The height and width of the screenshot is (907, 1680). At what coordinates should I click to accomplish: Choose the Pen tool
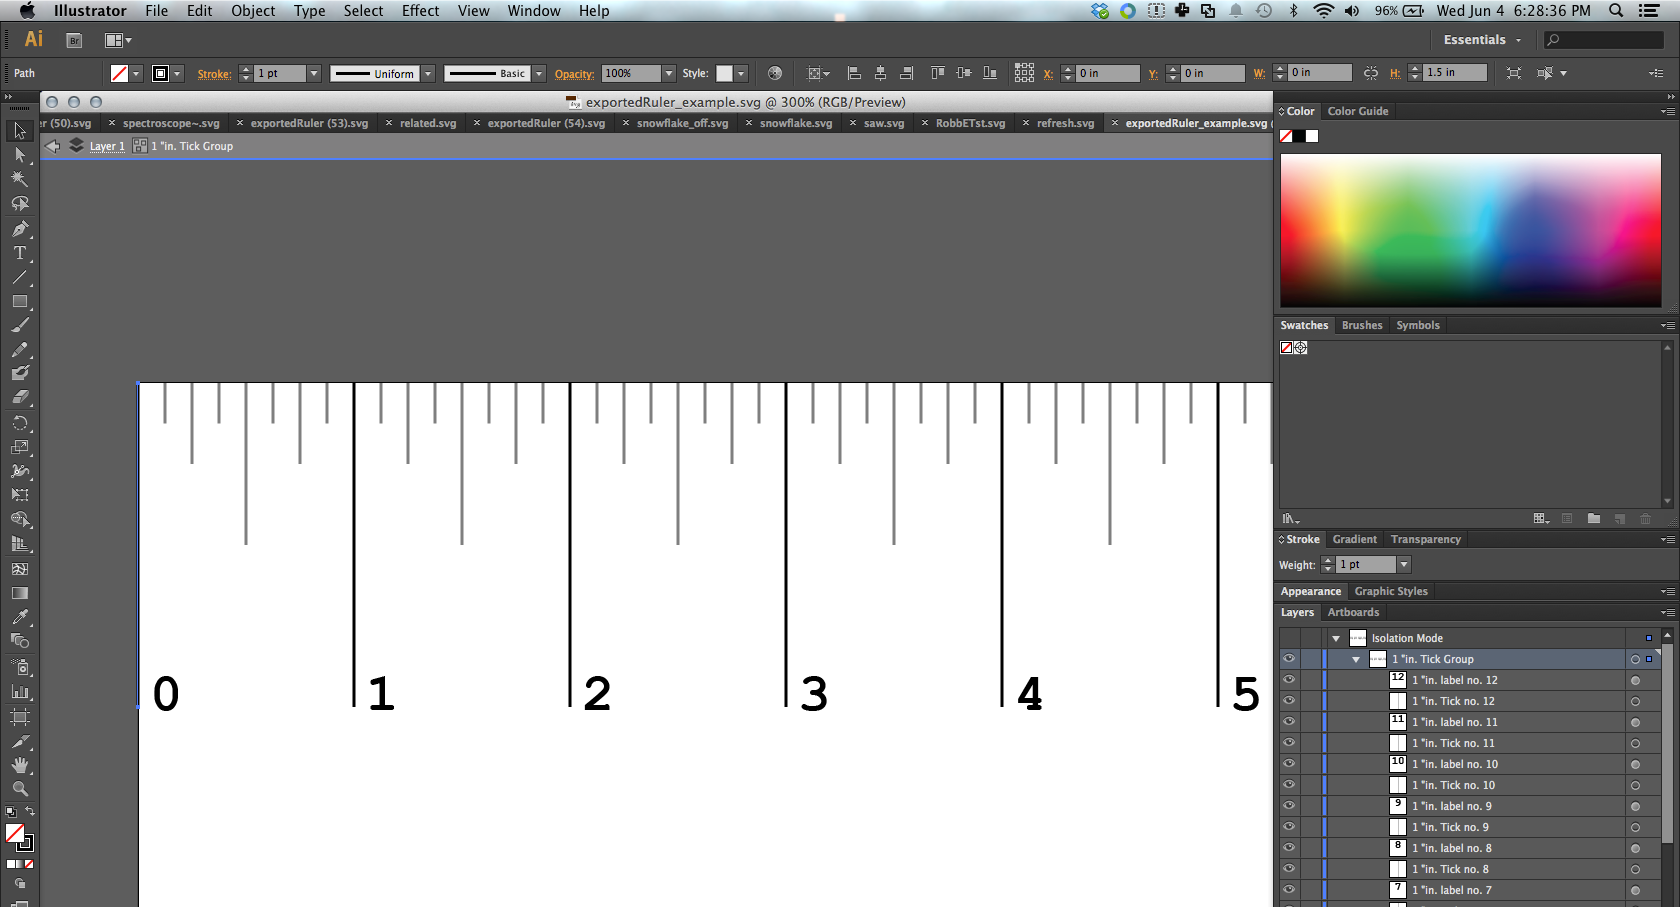click(20, 228)
